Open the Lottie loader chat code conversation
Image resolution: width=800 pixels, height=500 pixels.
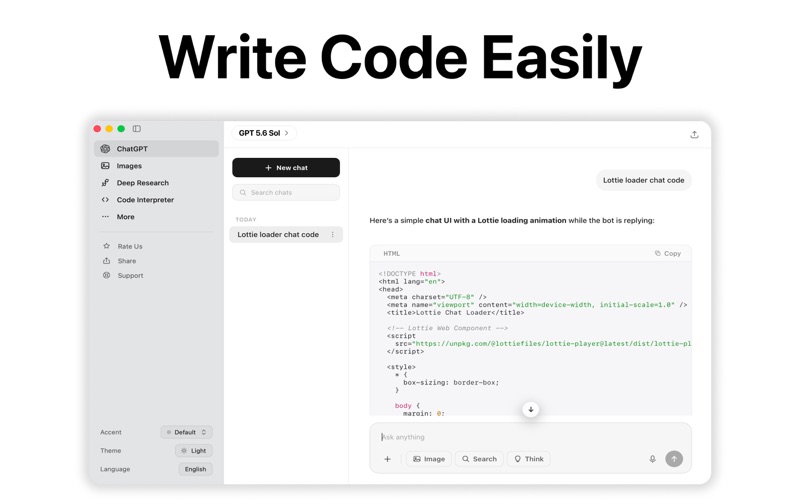[286, 235]
